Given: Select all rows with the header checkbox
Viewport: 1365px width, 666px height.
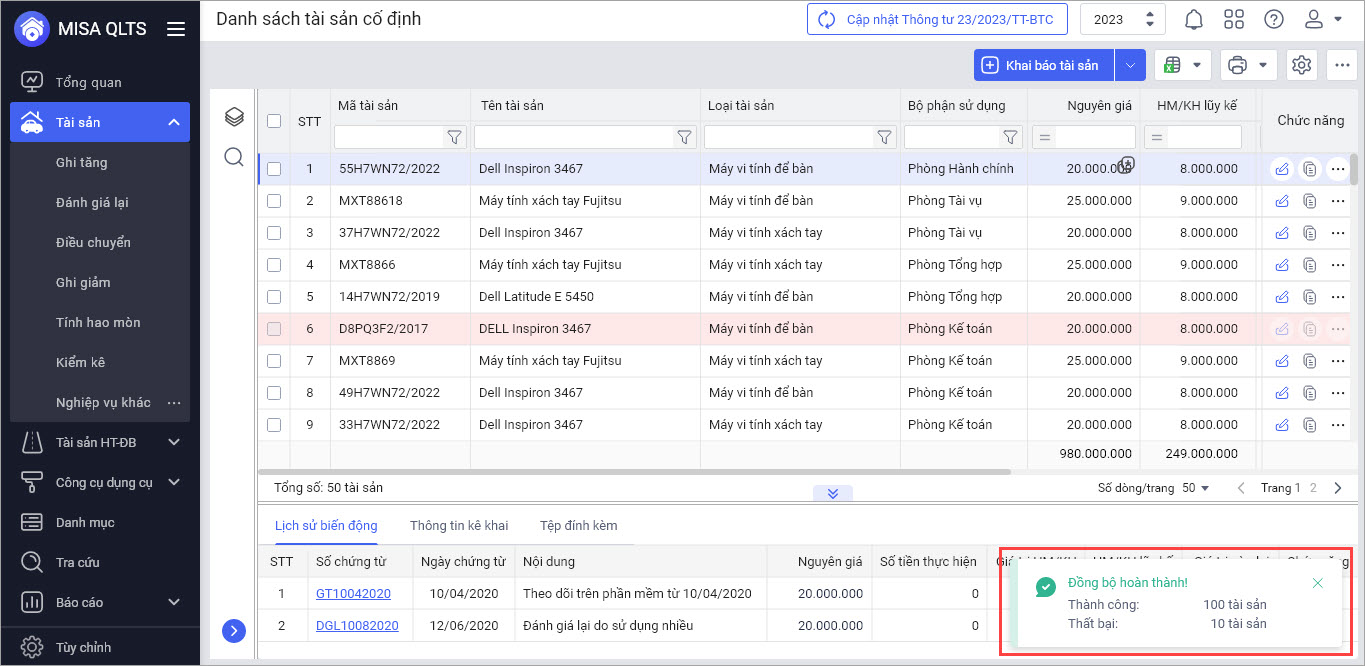Looking at the screenshot, I should click(274, 121).
